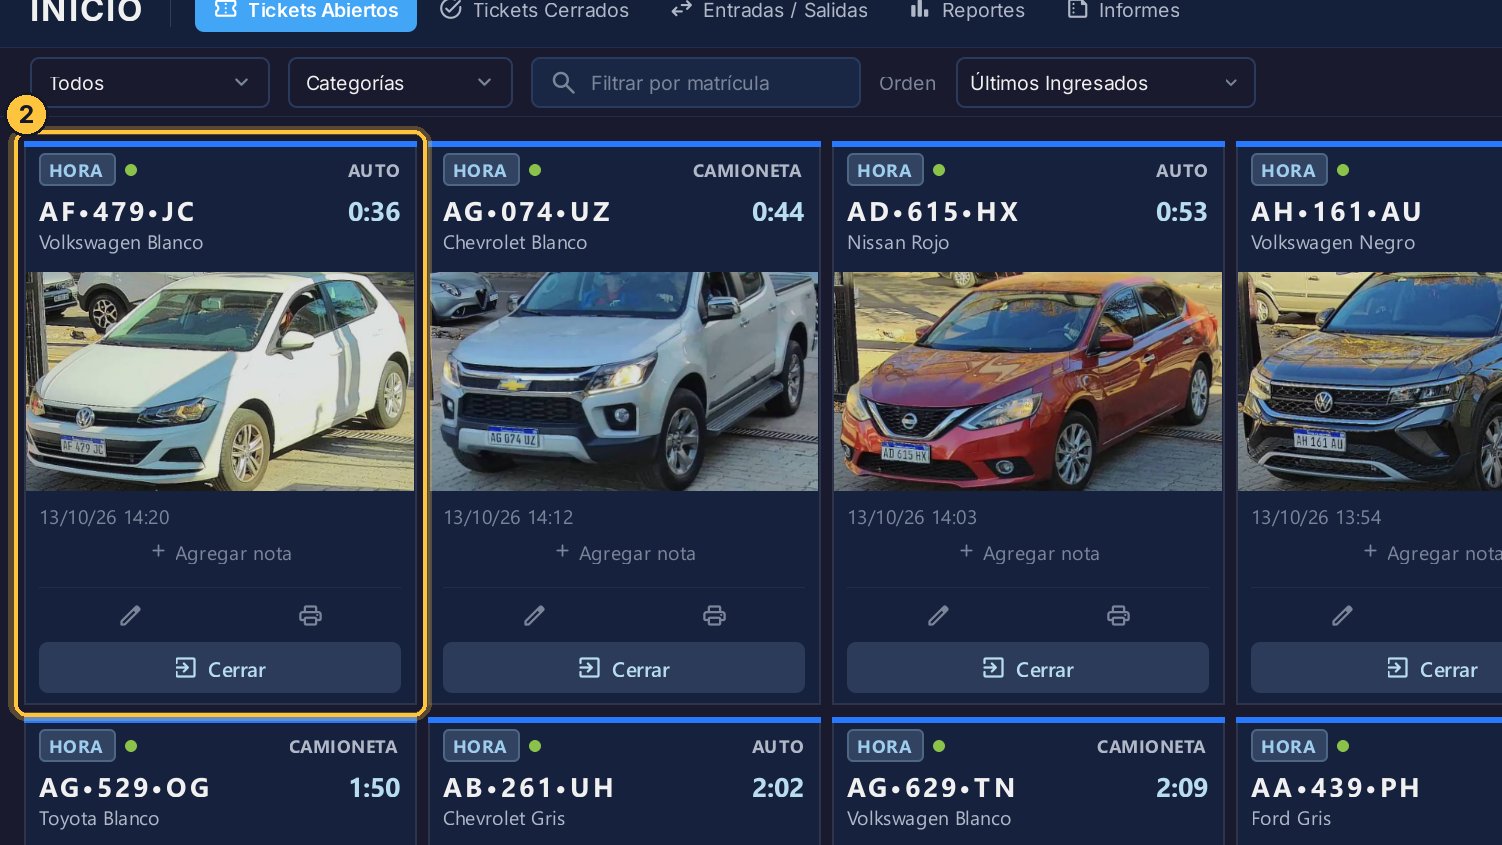
Task: Click elapsed time 0:44 on AG•074•UZ
Action: point(778,212)
